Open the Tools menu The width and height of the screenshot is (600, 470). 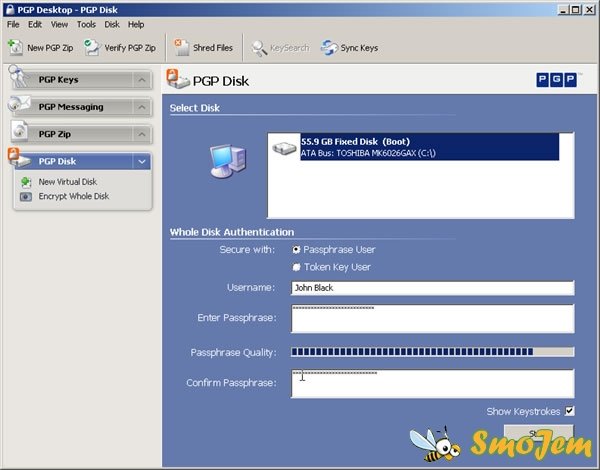pyautogui.click(x=86, y=24)
